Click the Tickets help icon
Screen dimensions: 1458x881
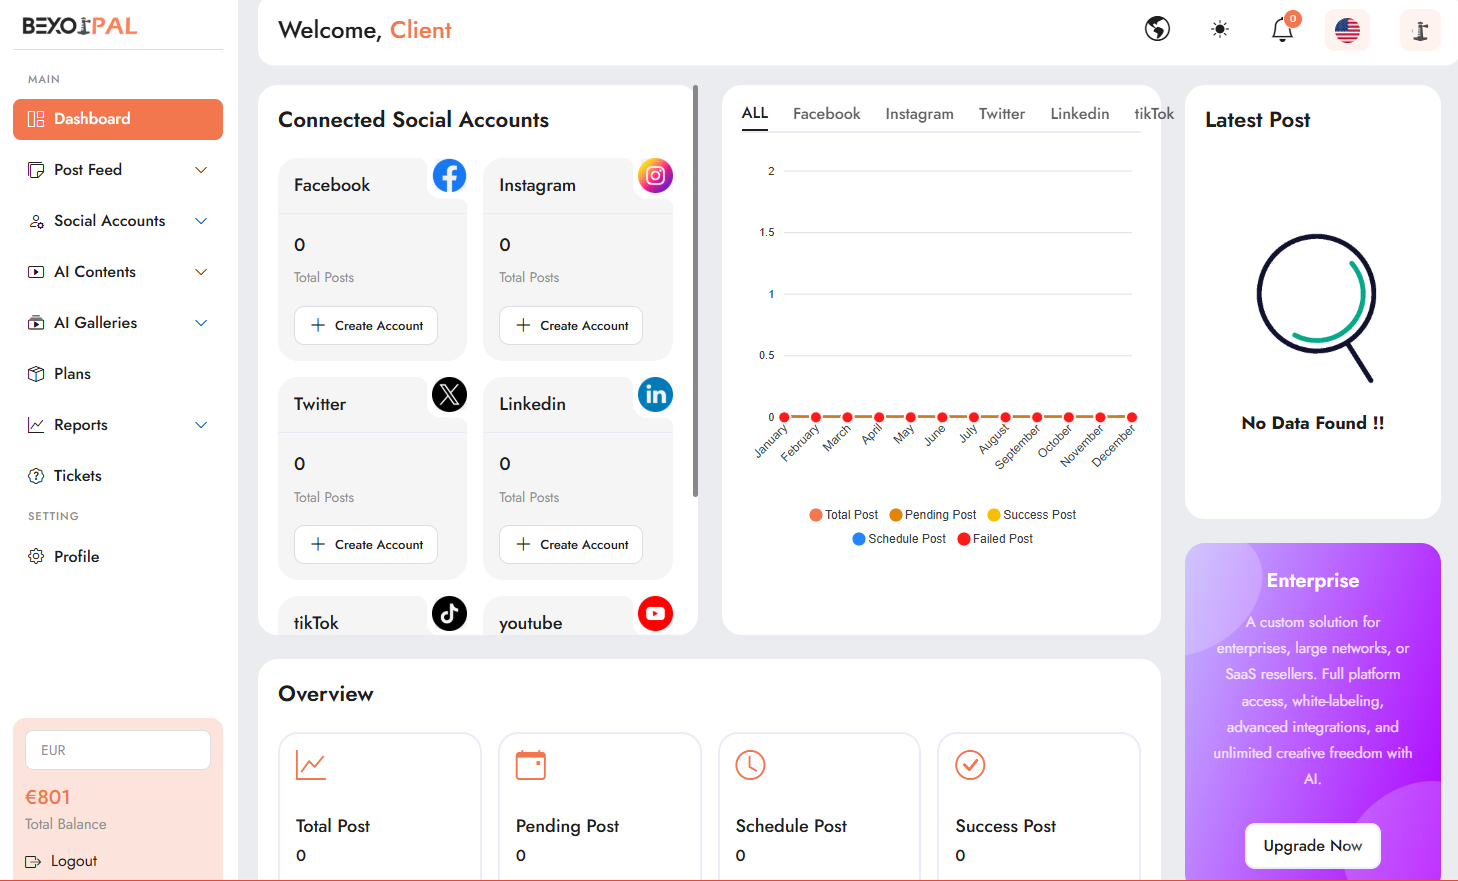point(36,476)
